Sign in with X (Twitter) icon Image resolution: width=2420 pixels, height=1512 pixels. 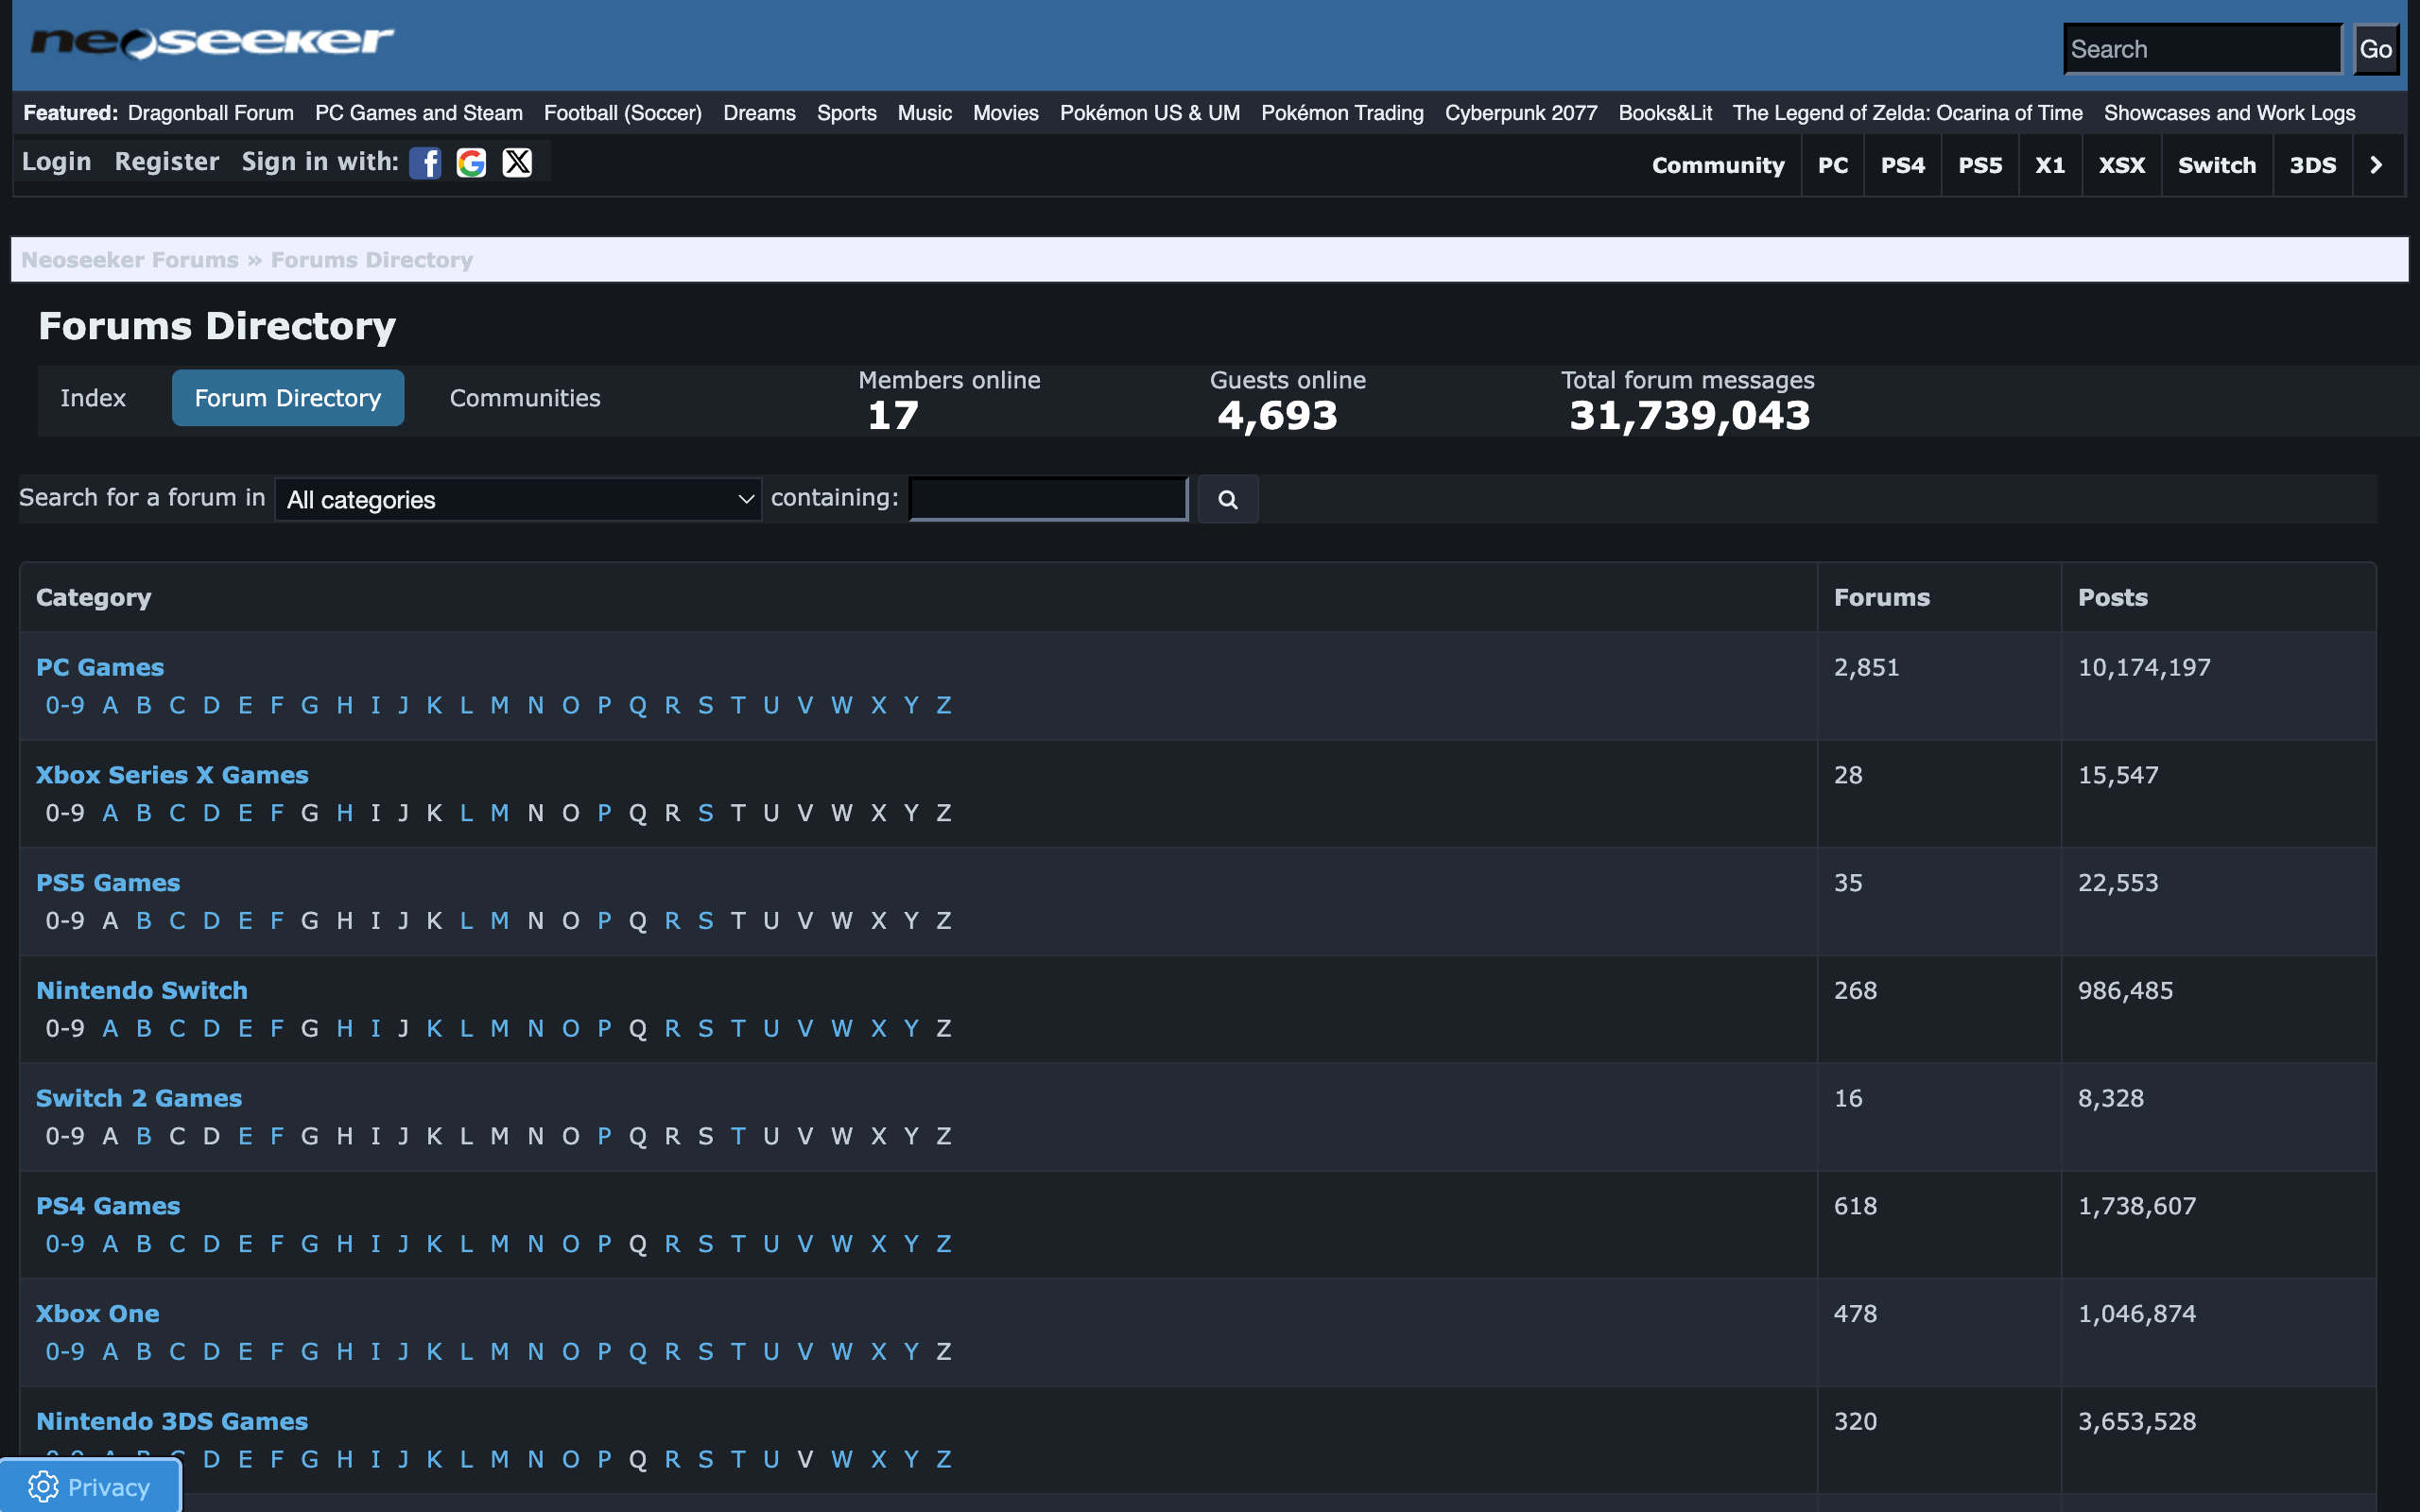517,162
